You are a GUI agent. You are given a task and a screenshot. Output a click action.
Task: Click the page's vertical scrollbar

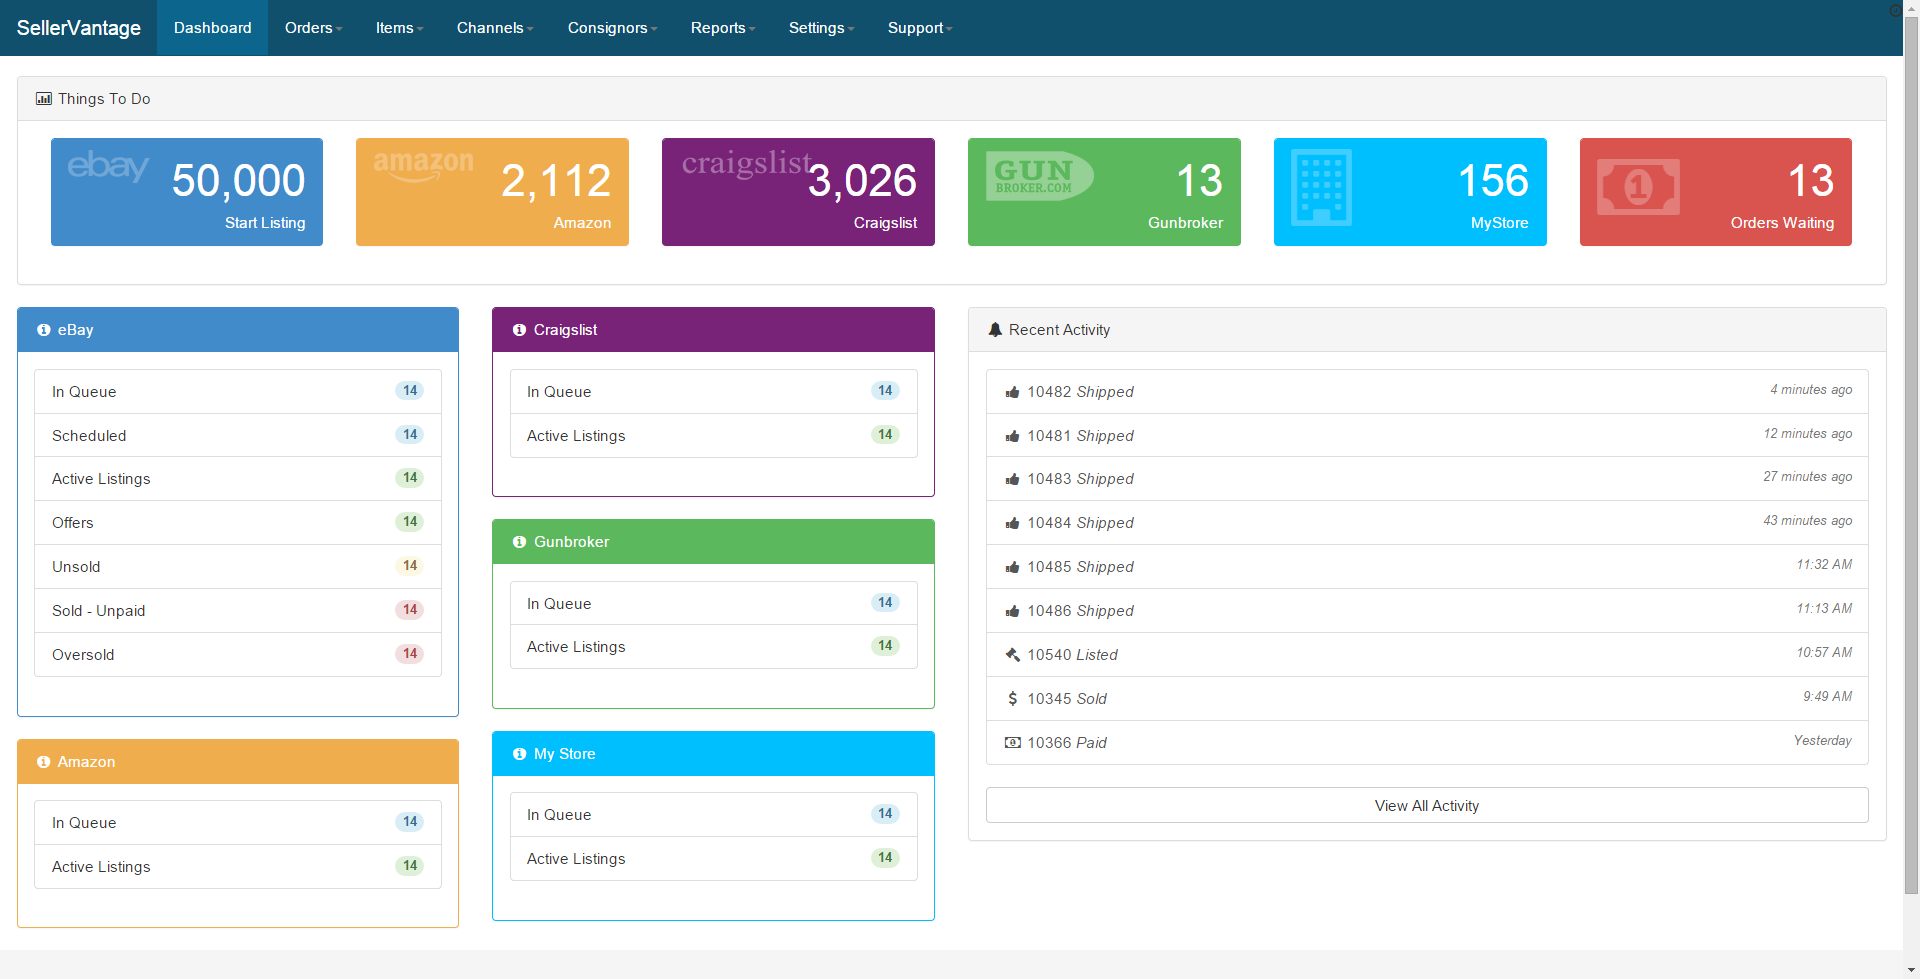point(1911,450)
